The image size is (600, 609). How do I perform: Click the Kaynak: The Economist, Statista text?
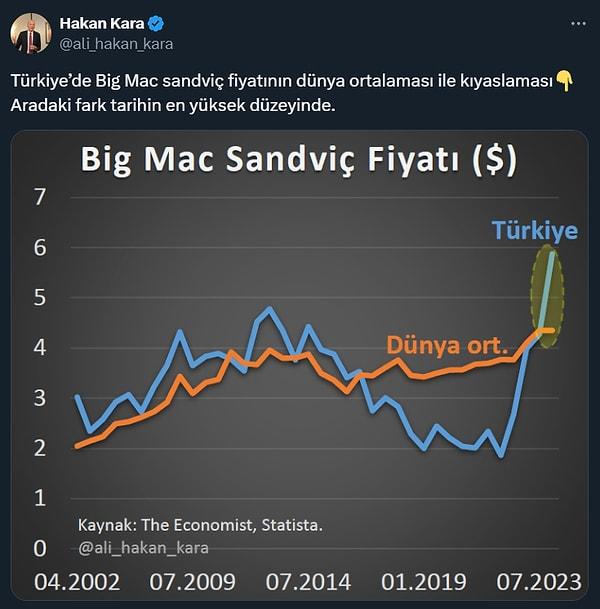pos(200,525)
